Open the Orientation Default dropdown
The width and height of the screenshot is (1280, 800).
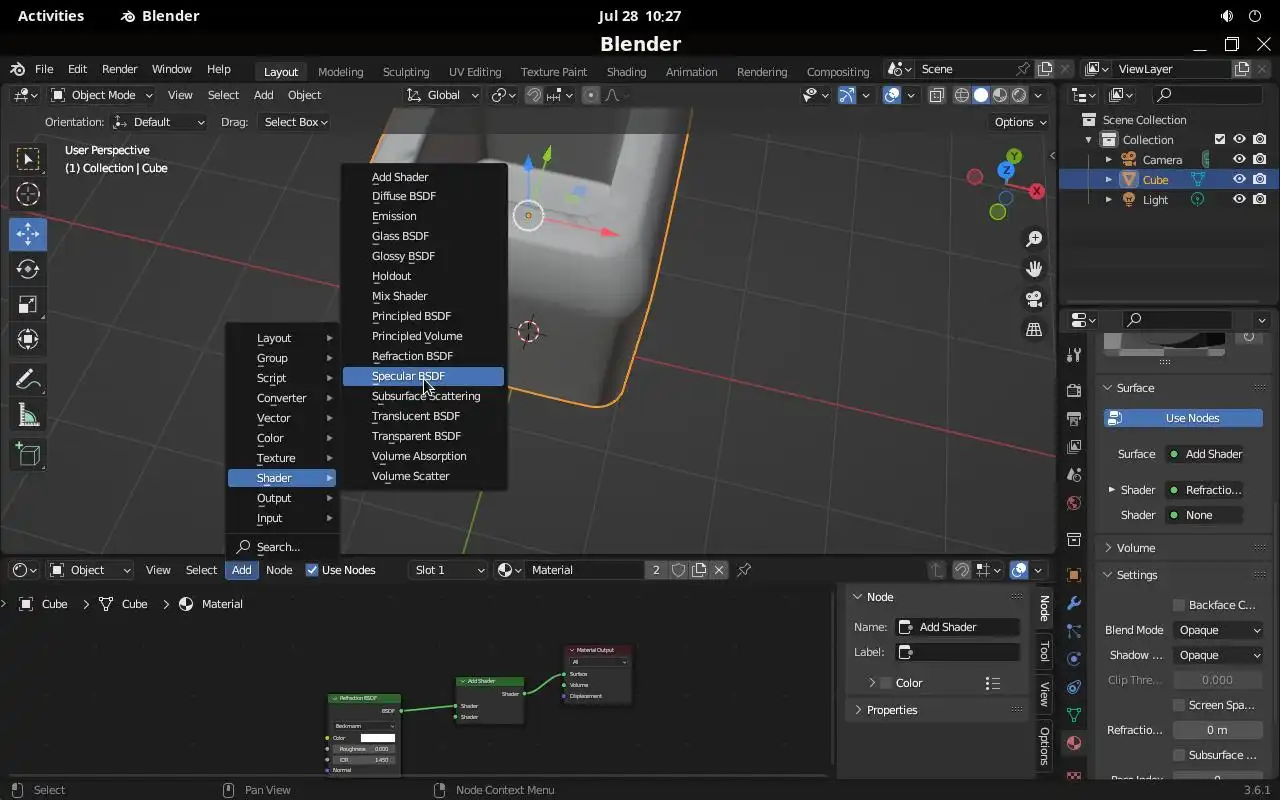point(159,122)
